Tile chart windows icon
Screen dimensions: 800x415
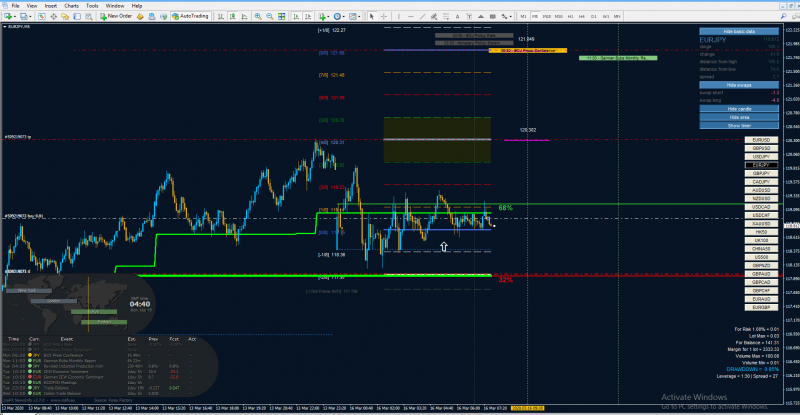pos(282,16)
